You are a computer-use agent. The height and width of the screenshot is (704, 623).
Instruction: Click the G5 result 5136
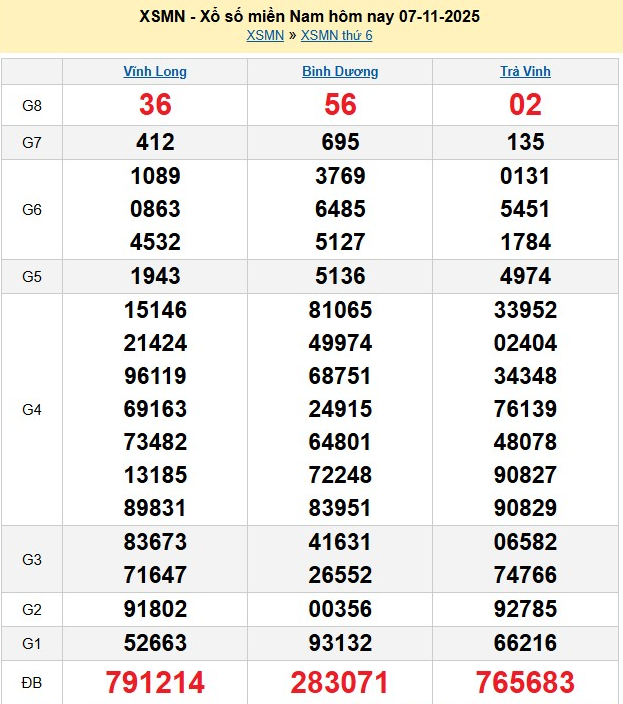click(340, 276)
